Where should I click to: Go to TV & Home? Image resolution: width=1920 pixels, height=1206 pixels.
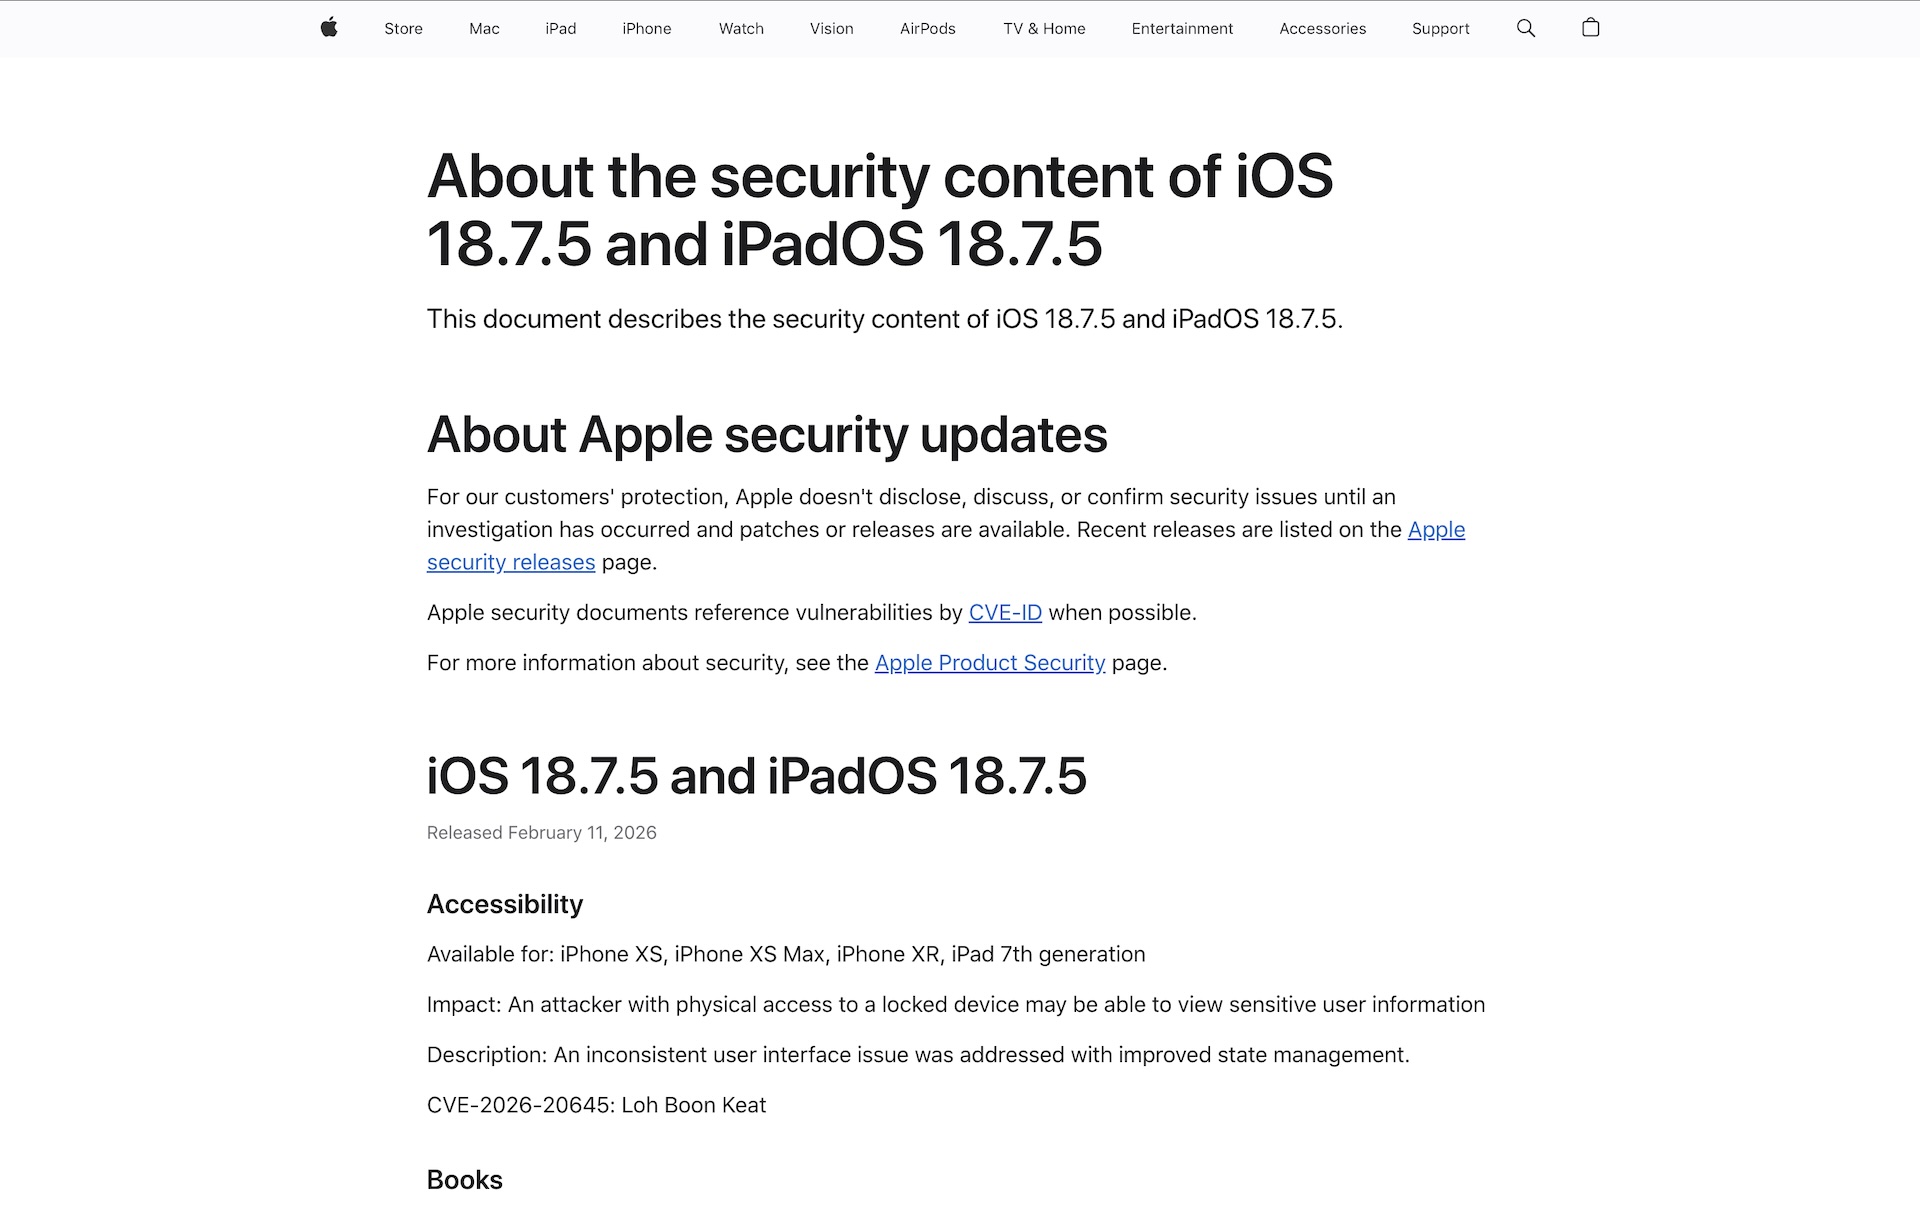pos(1044,29)
